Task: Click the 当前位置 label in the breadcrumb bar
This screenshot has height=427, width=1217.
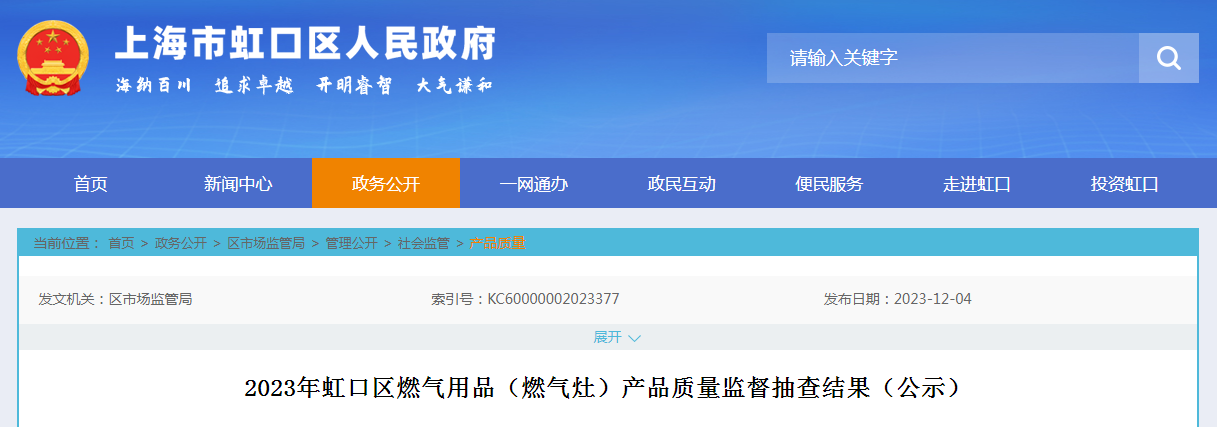Action: 66,243
